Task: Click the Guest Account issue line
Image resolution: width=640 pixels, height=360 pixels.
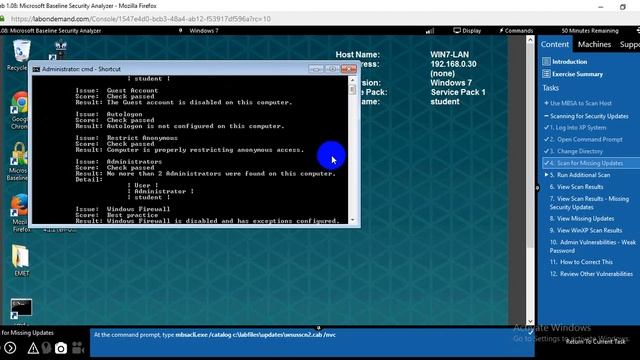Action: 116,91
